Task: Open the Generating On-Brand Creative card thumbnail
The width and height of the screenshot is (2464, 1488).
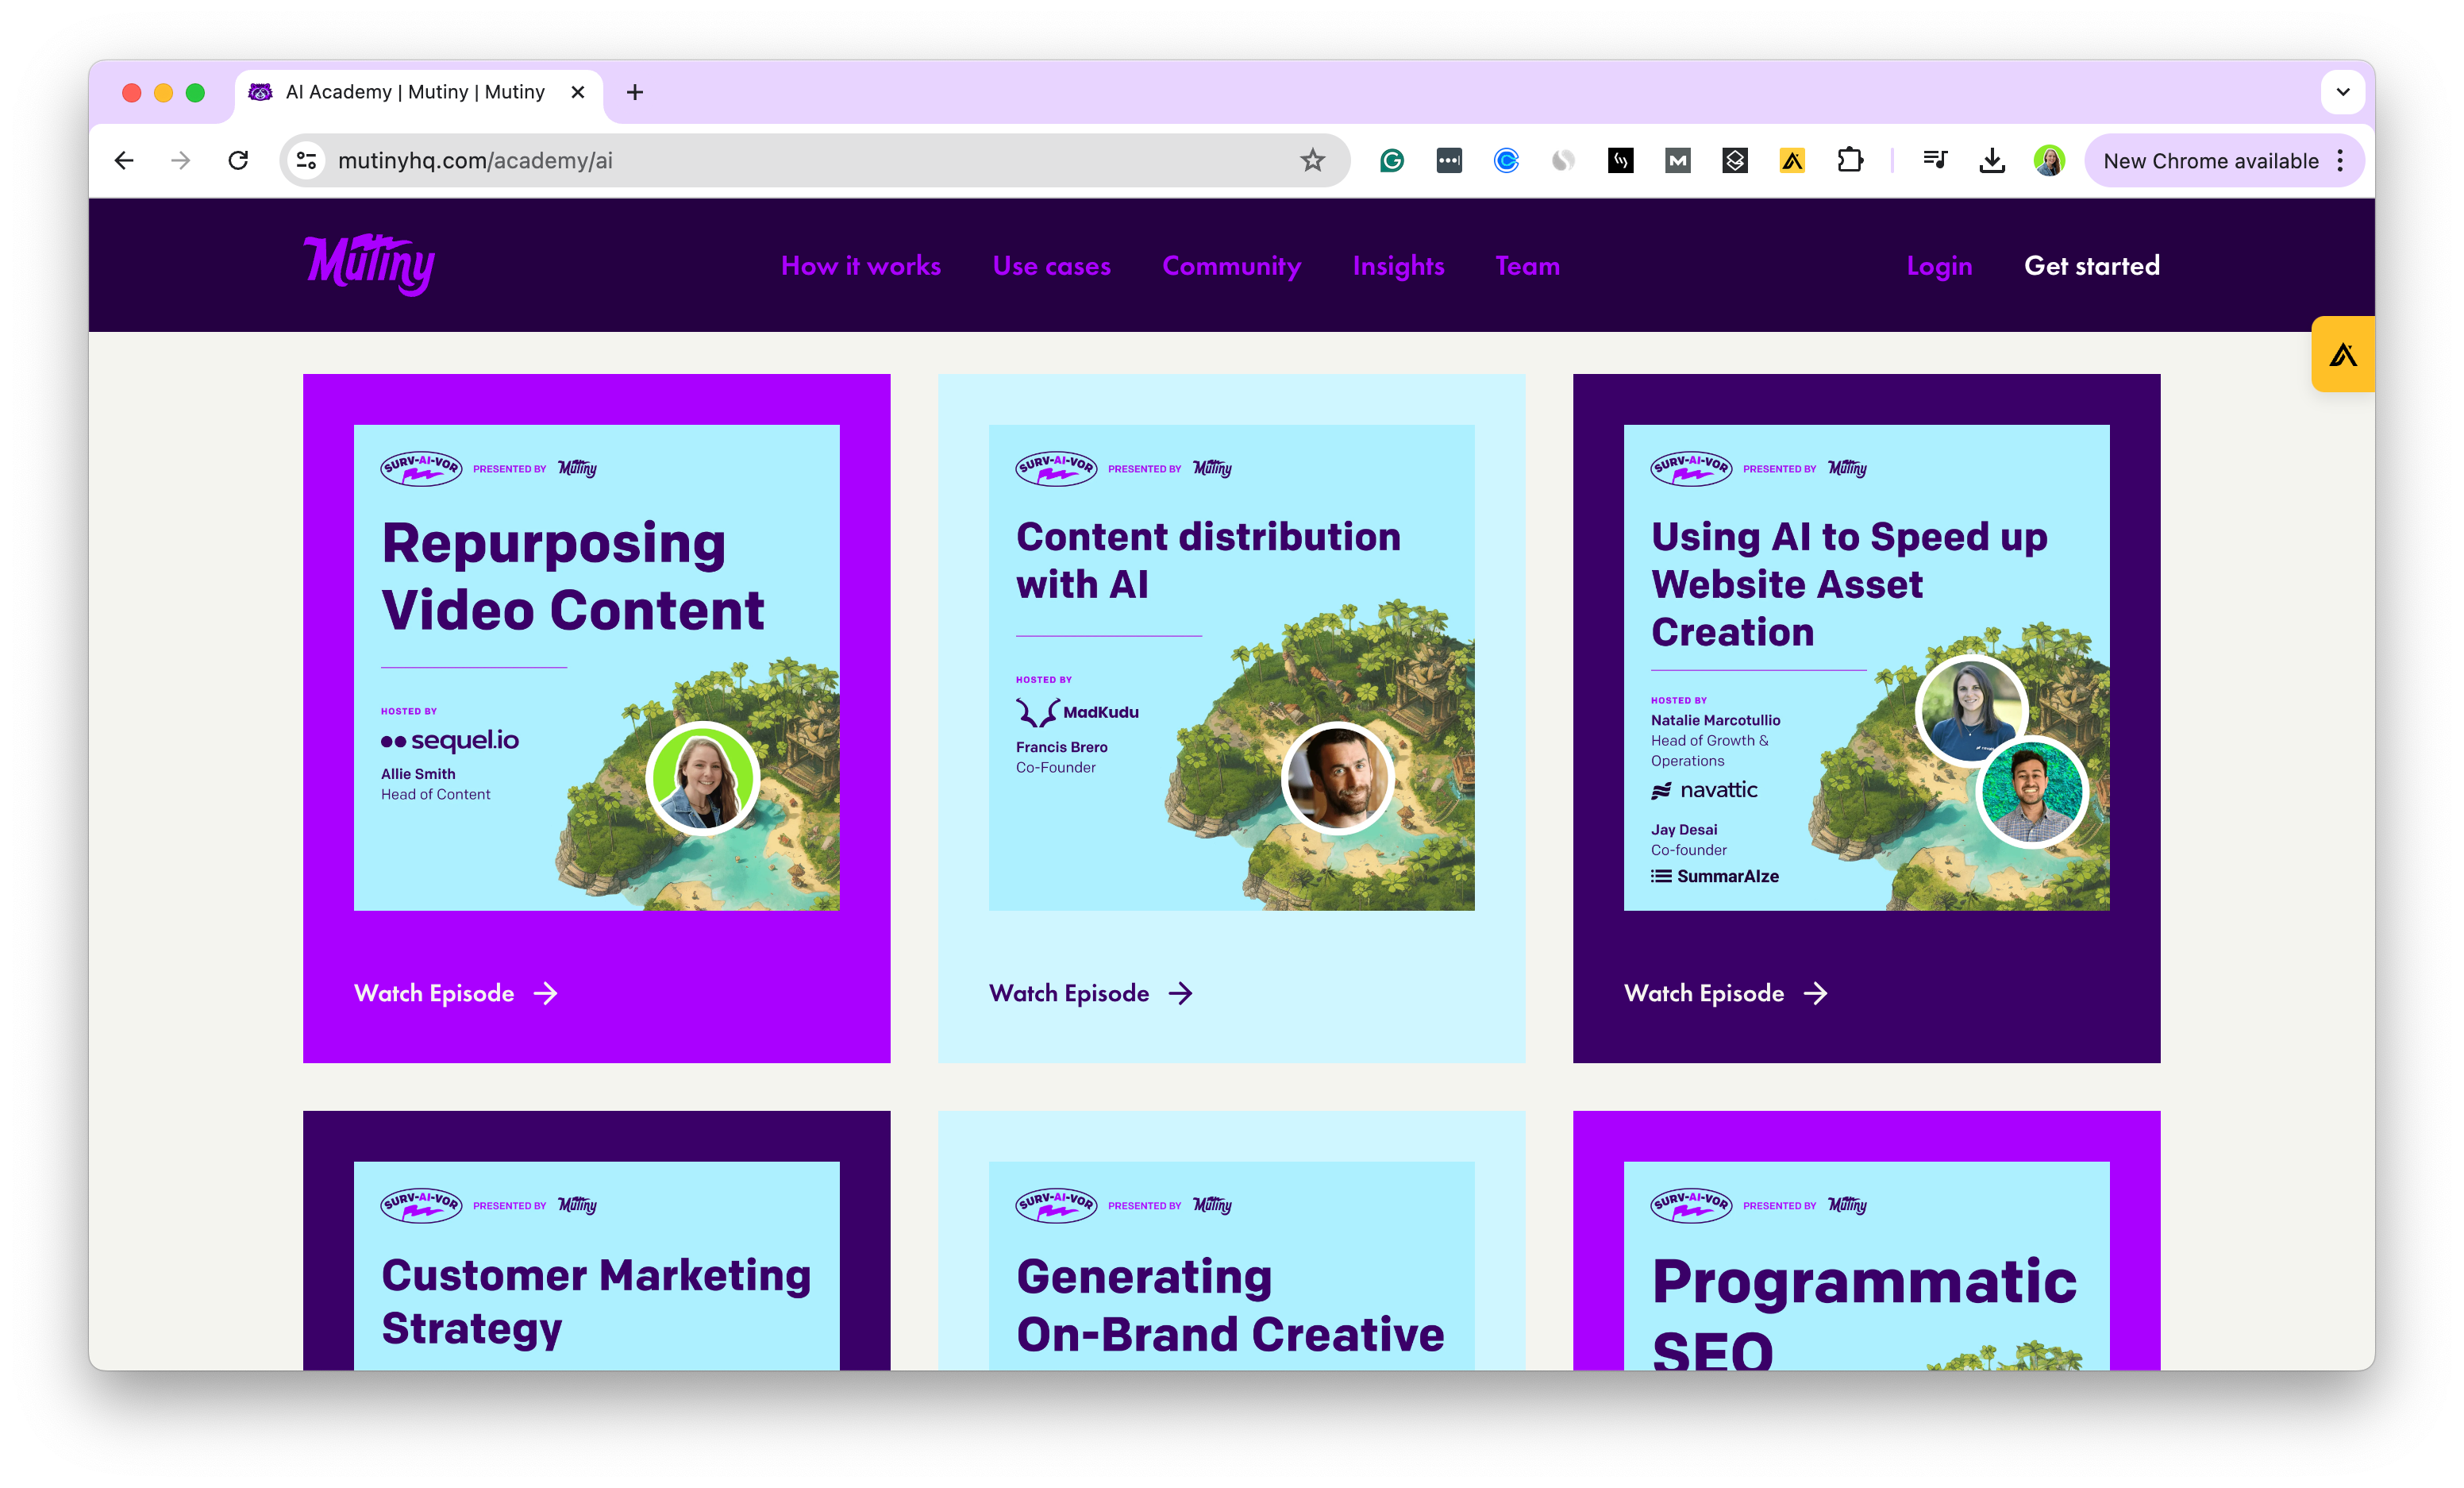Action: (1231, 1265)
